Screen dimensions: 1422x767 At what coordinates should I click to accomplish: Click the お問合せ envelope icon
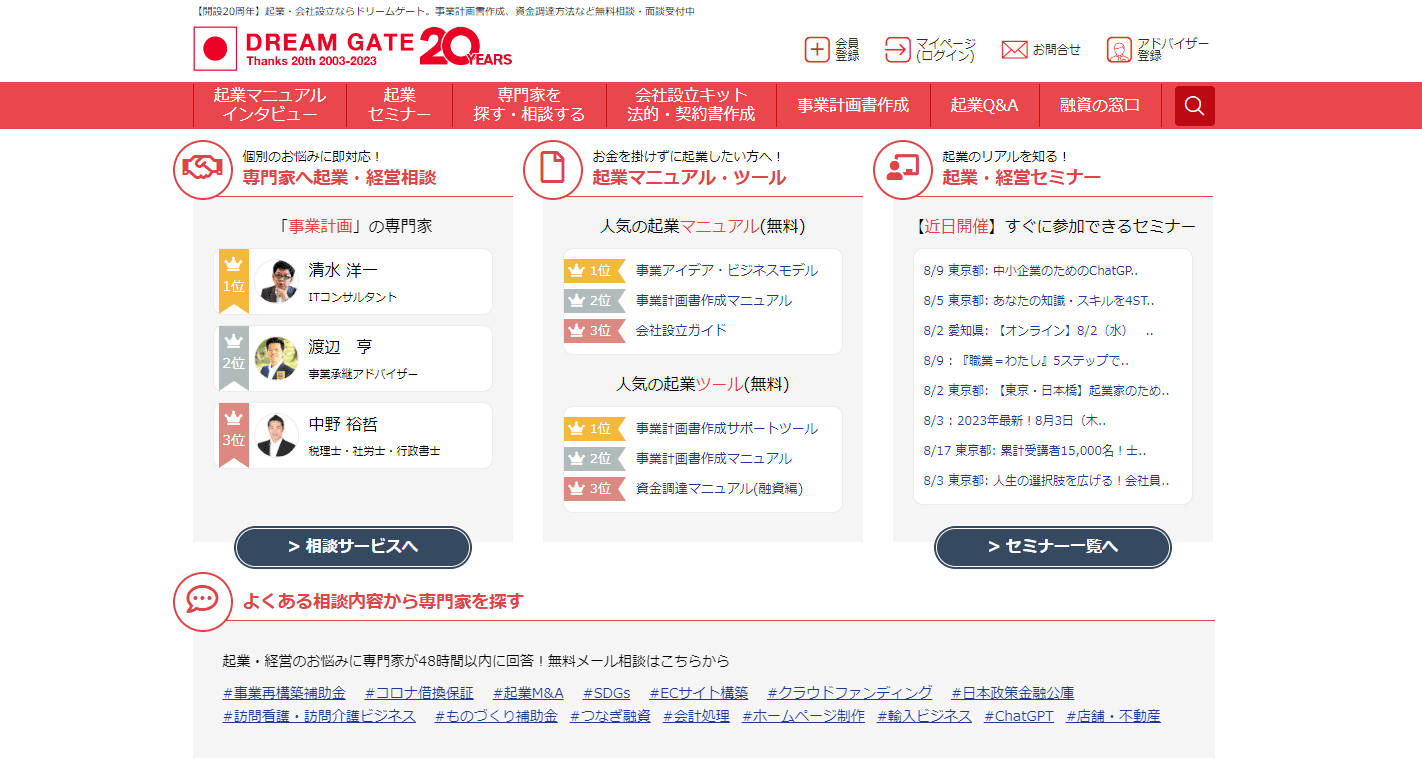[x=1014, y=50]
